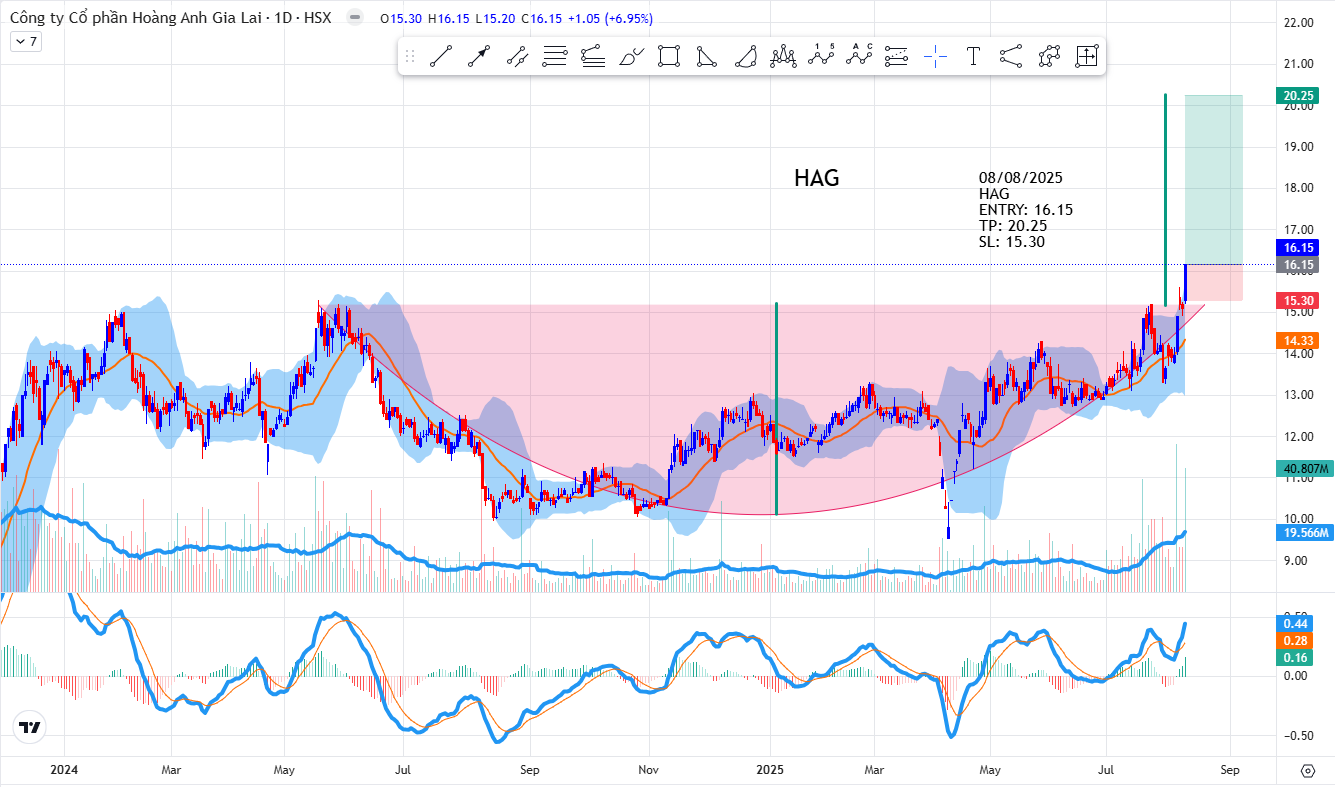Select the HAG text label on chart
1335x787 pixels.
tap(816, 178)
